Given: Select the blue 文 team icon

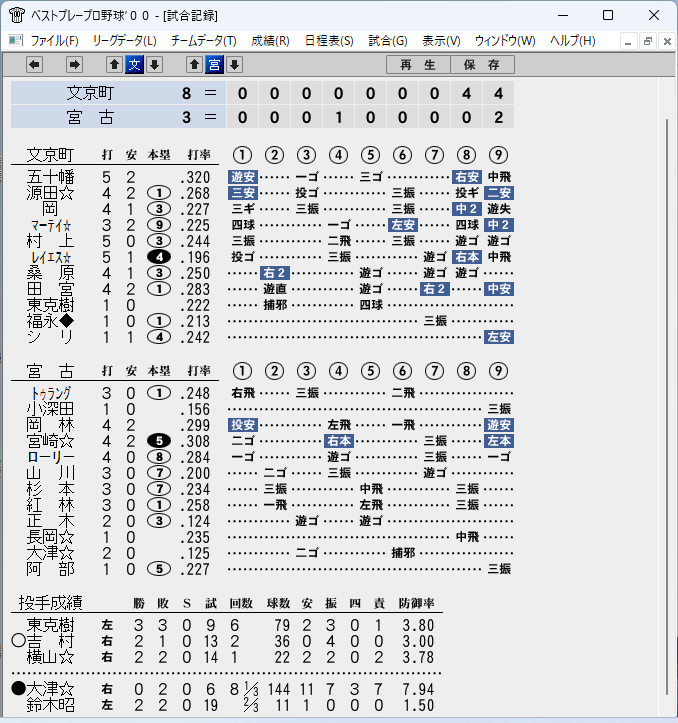Looking at the screenshot, I should (134, 65).
